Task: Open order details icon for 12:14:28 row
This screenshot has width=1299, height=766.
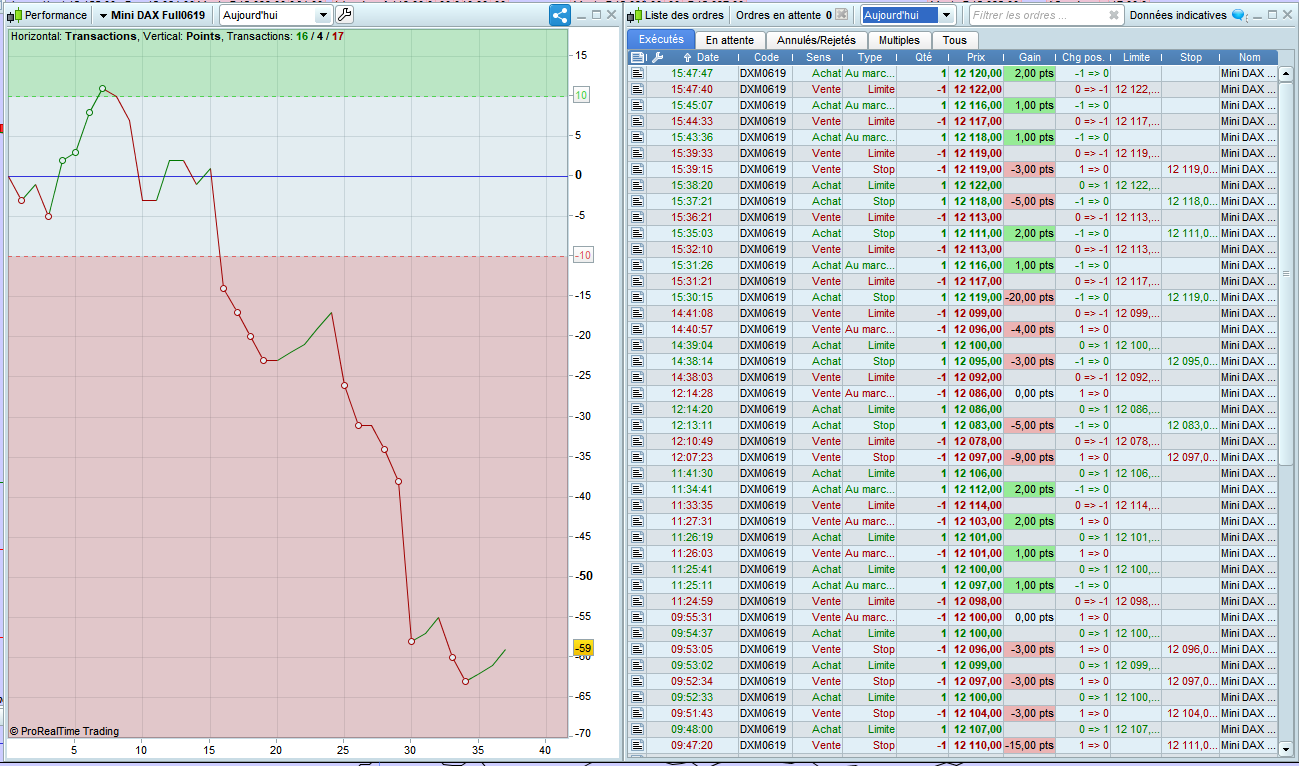Action: click(637, 393)
